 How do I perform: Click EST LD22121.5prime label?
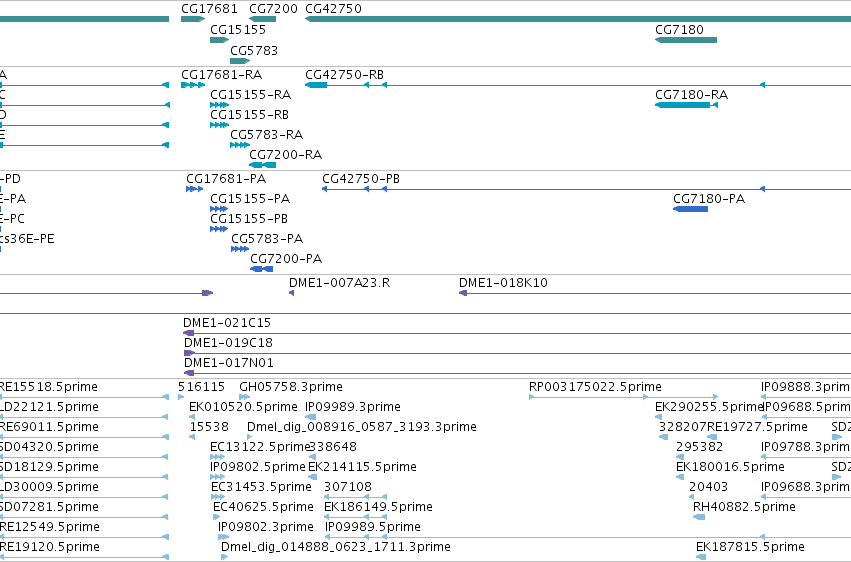49,407
